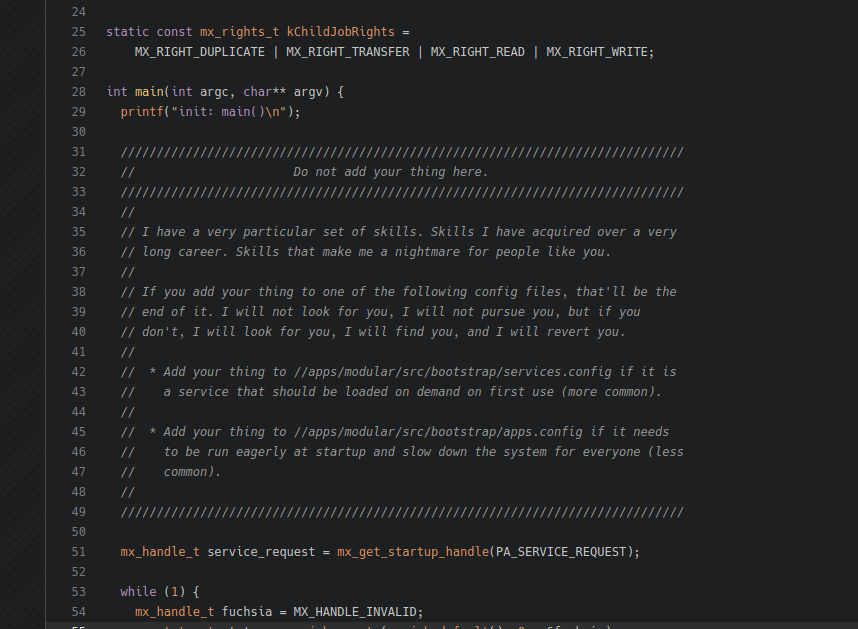Click the MX_RIGHT_DUPLICATE constant
This screenshot has width=858, height=629.
click(x=200, y=52)
